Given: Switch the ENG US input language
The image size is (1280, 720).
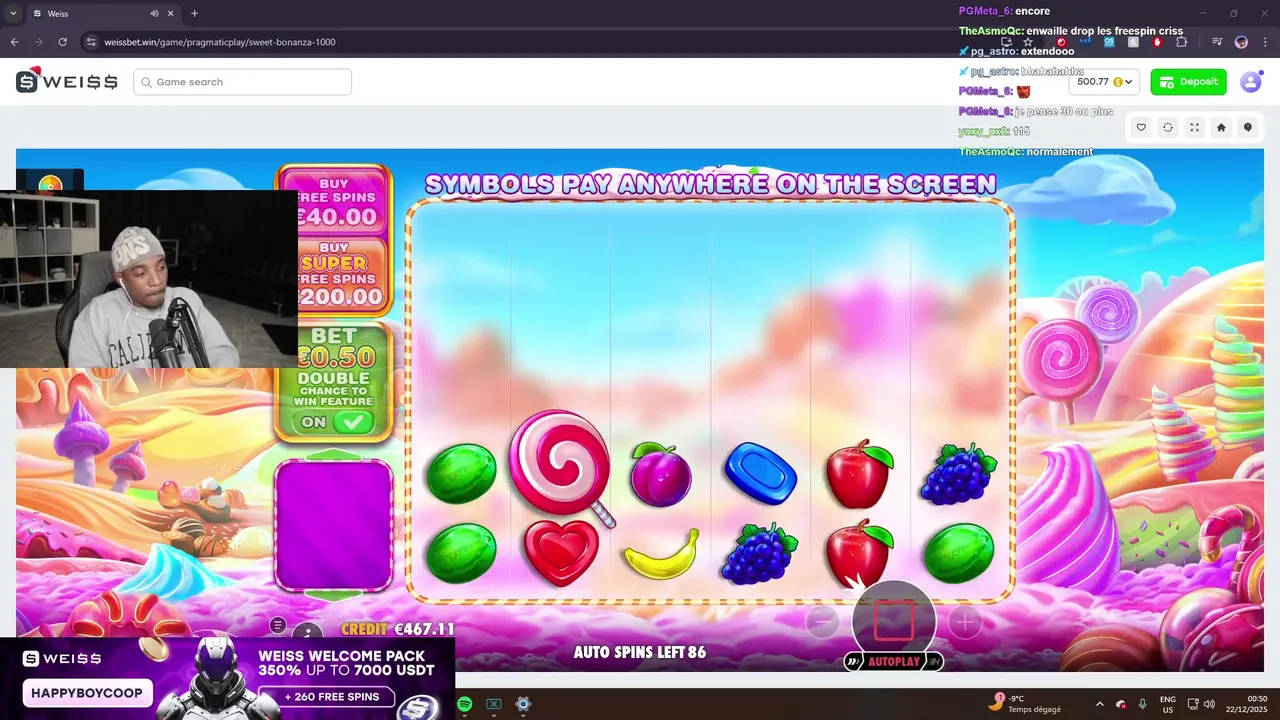Looking at the screenshot, I should 1168,704.
